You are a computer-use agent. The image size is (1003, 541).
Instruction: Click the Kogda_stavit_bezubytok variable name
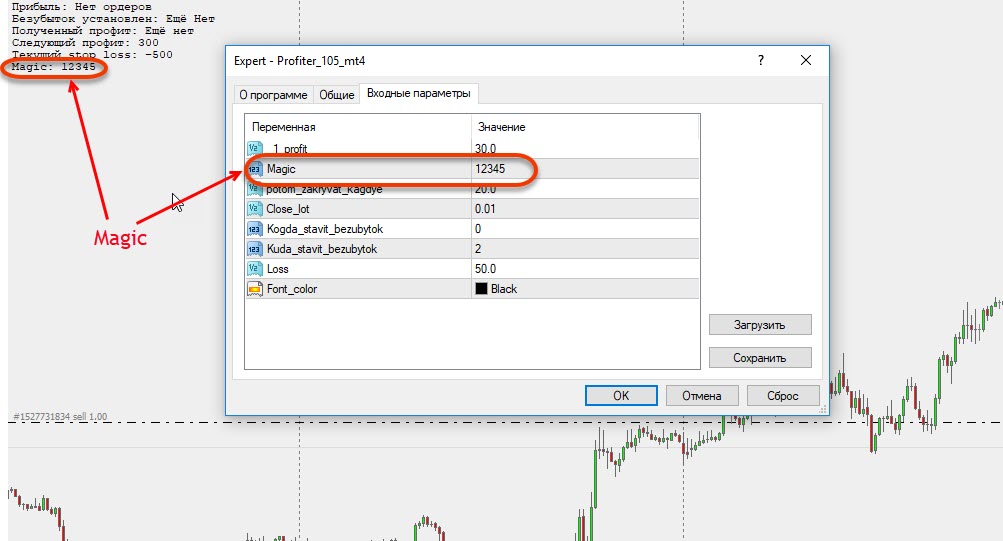click(x=325, y=229)
